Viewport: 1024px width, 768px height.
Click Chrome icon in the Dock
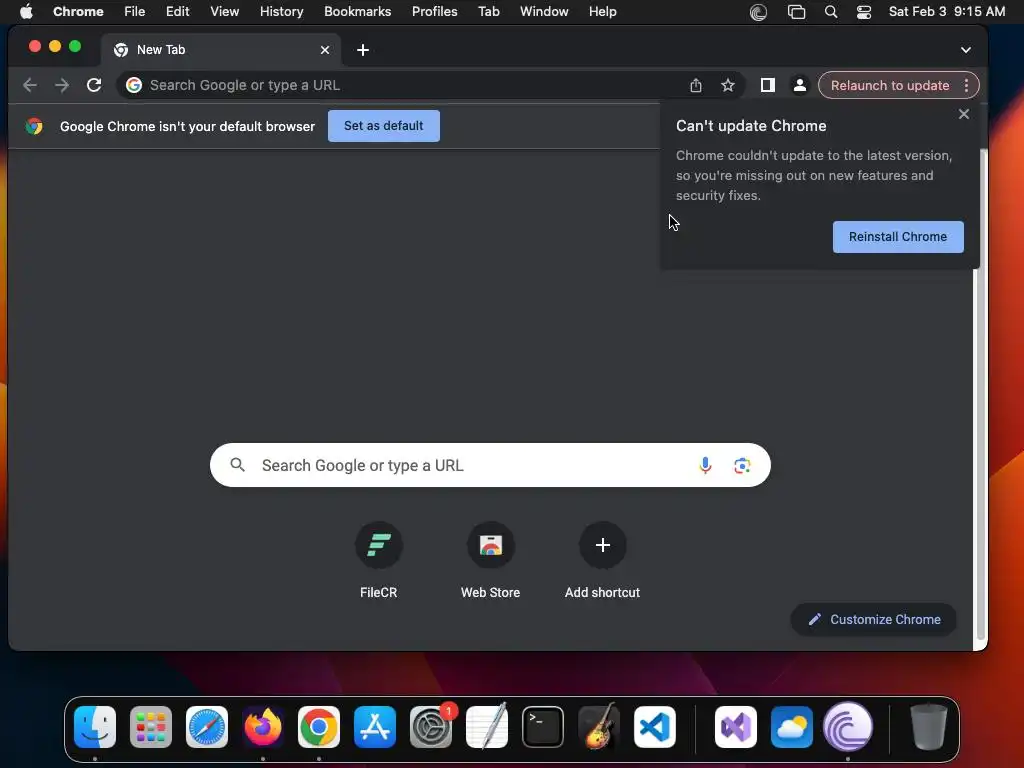319,727
